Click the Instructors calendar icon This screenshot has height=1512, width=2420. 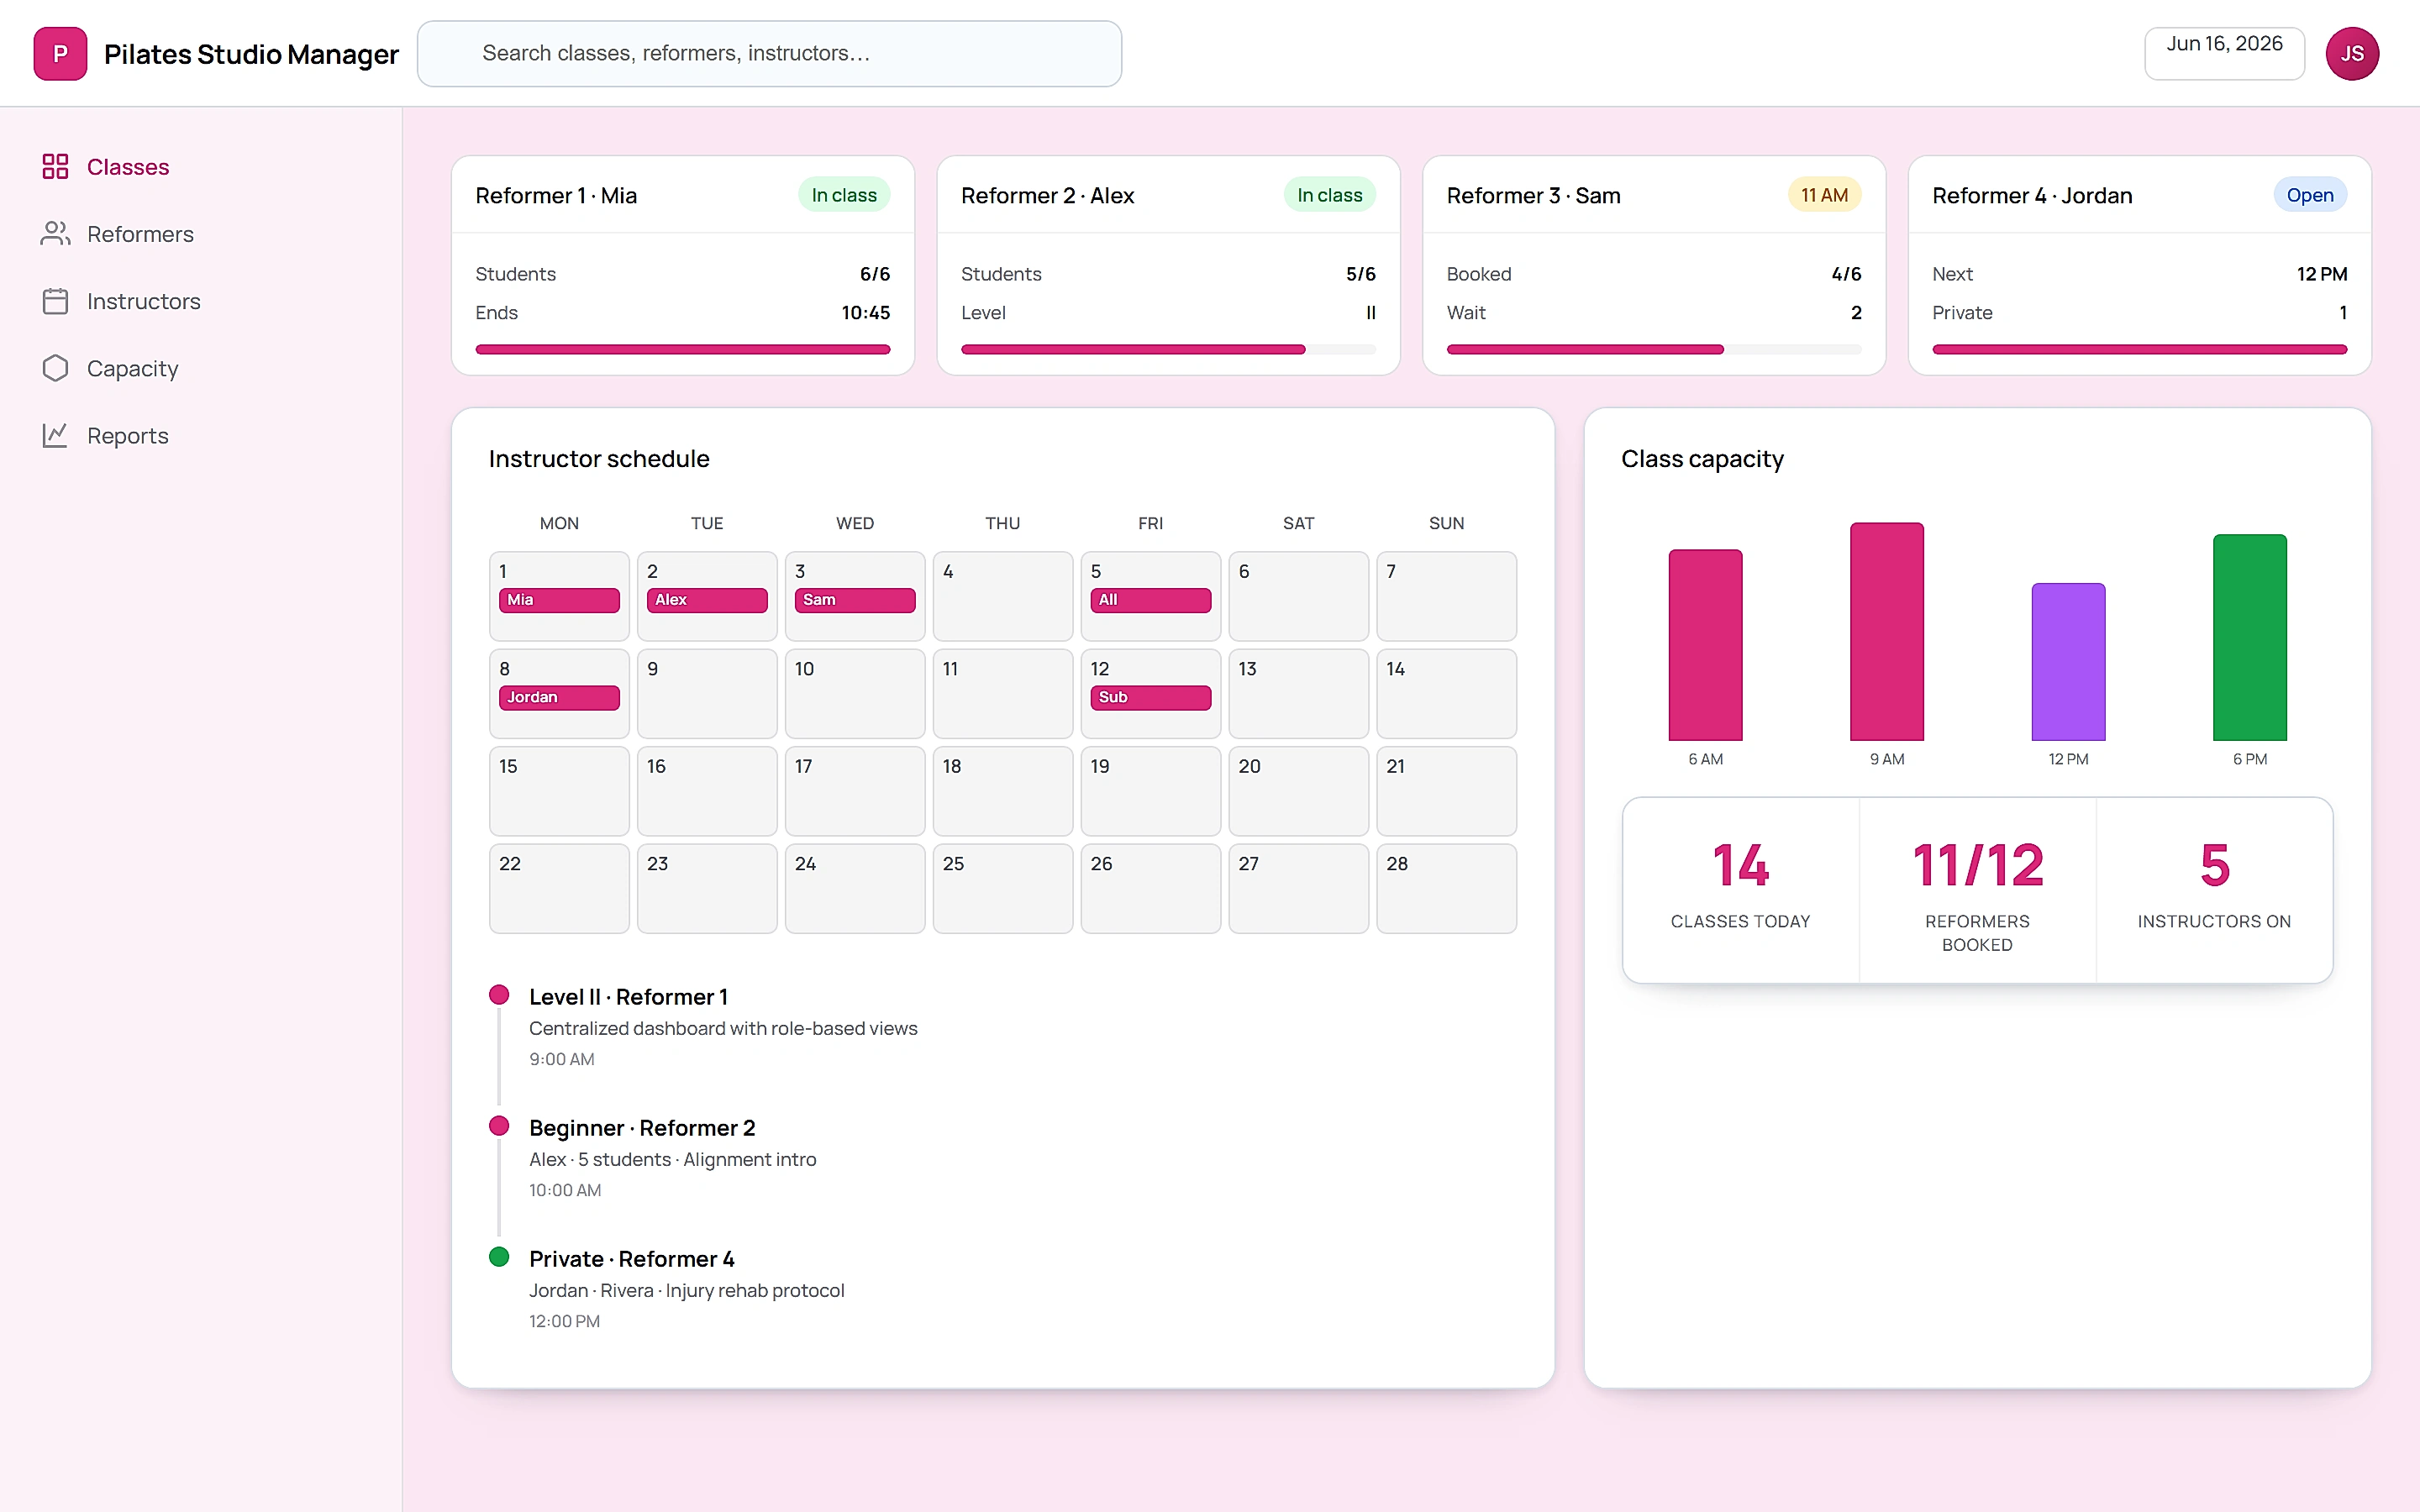(x=55, y=301)
